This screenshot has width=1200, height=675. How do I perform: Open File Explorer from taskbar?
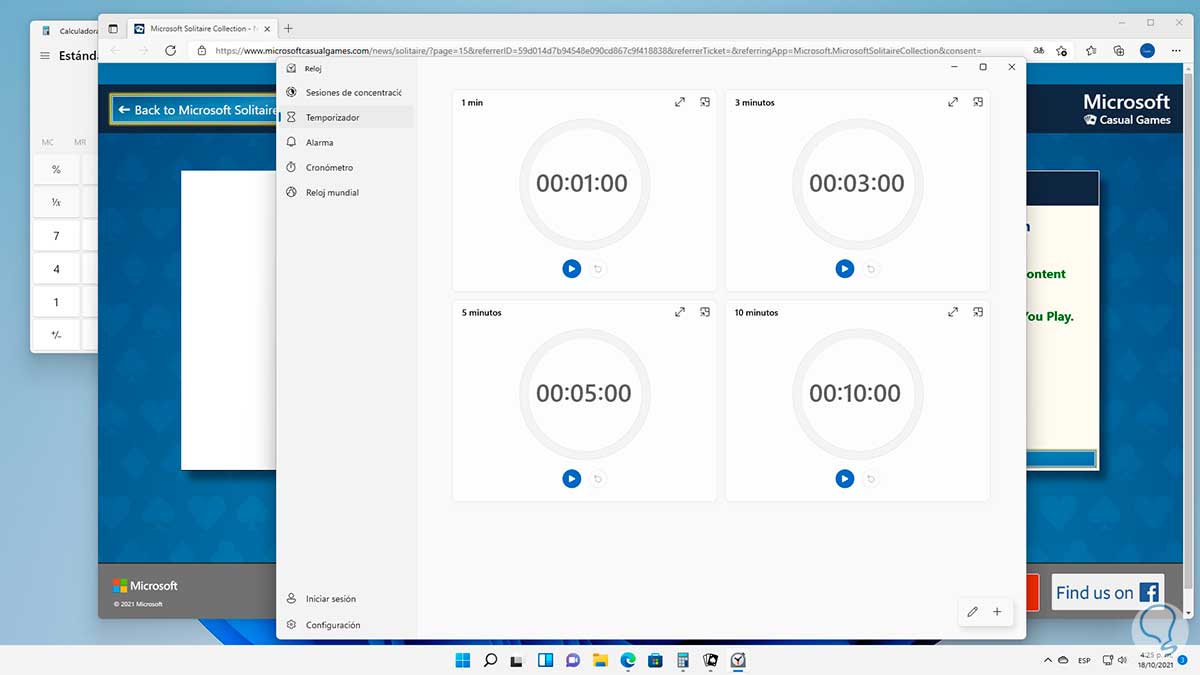600,660
